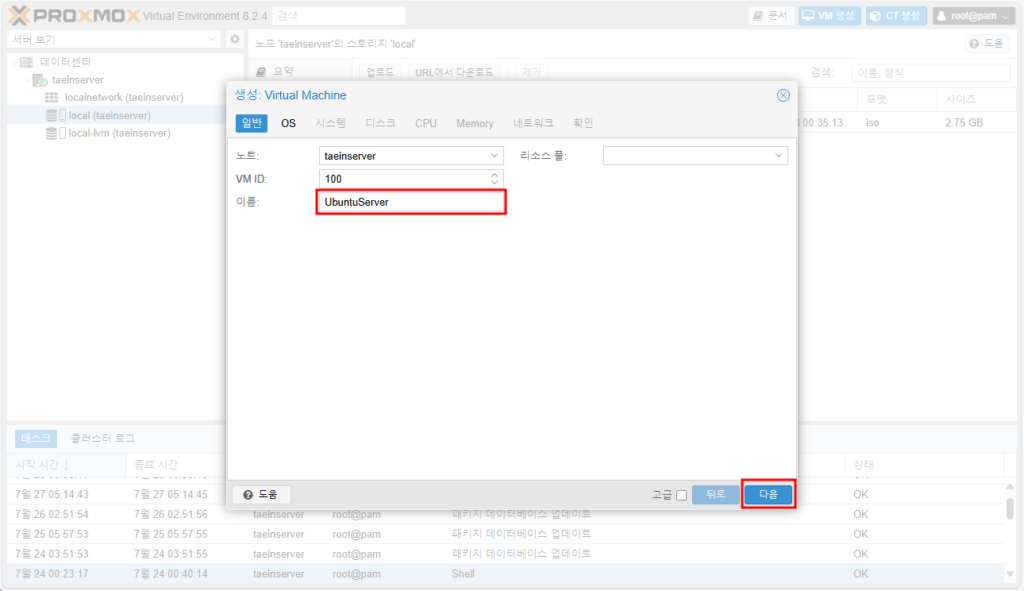This screenshot has width=1024, height=591.
Task: Click the Back (뒤로) button
Action: (716, 494)
